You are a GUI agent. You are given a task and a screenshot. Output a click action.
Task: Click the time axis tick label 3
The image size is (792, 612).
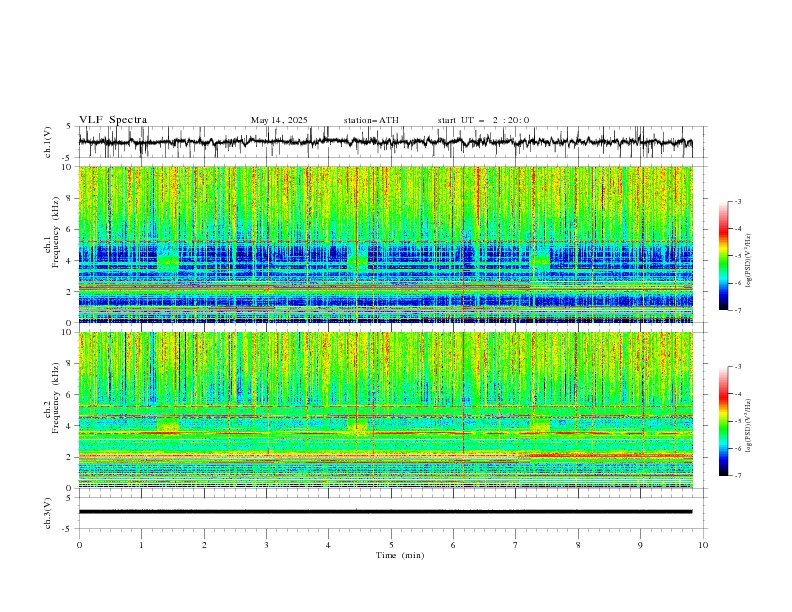[x=267, y=545]
